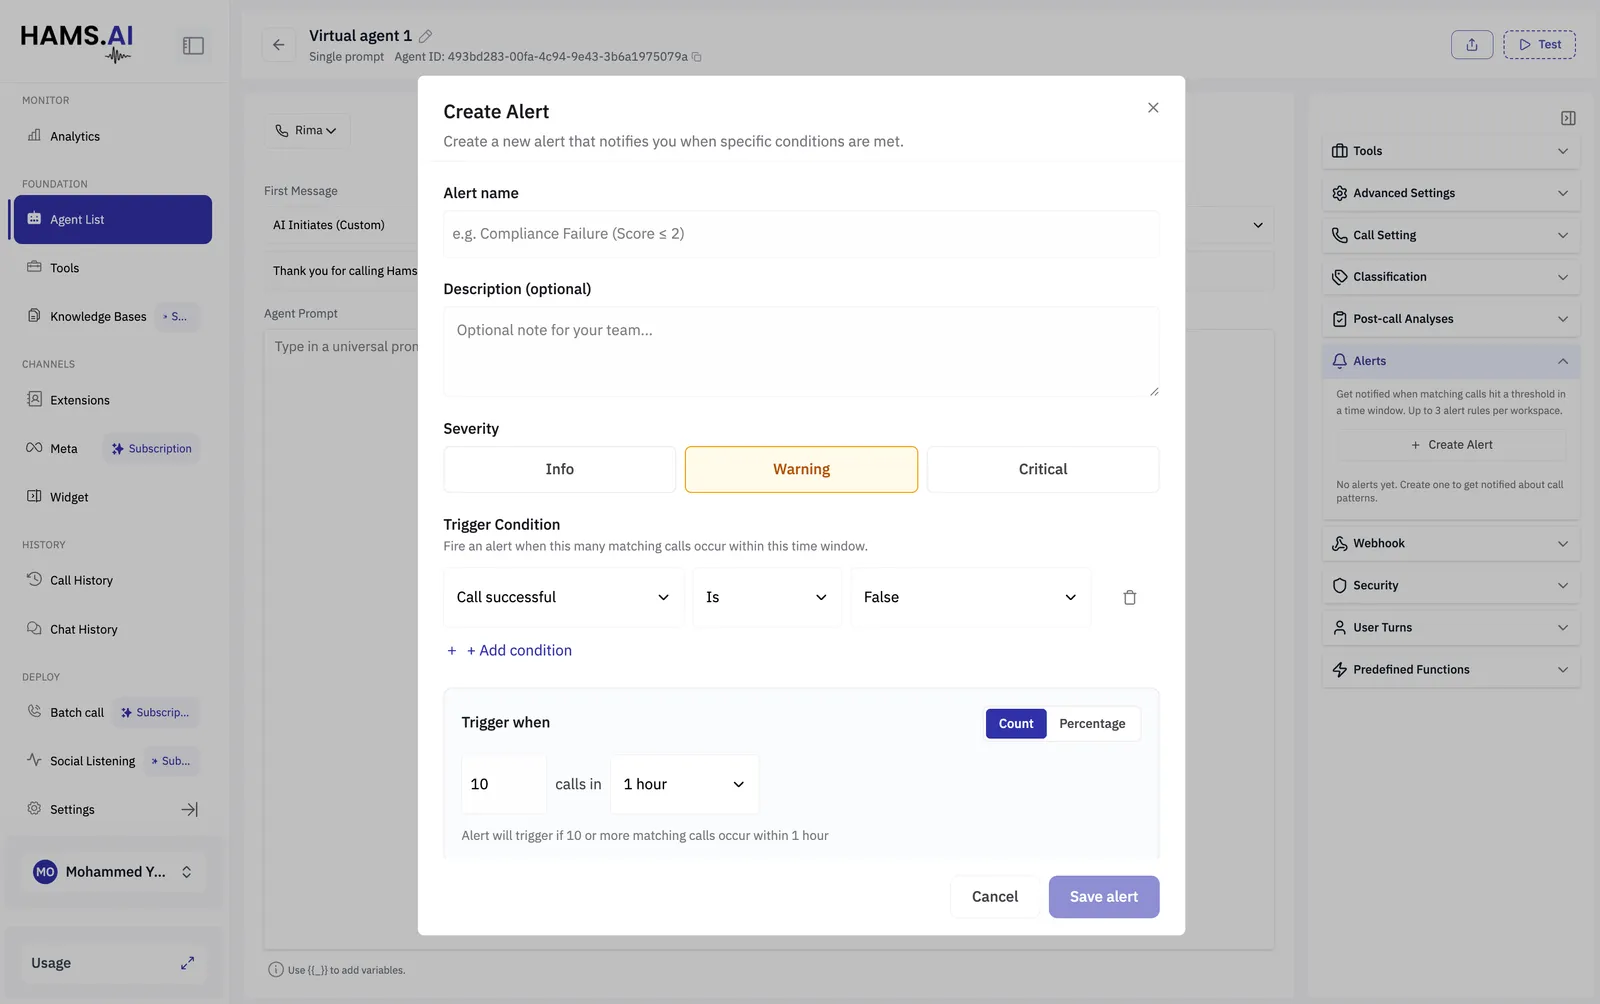Viewport: 1600px width, 1004px height.
Task: Select Info severity
Action: tap(559, 469)
